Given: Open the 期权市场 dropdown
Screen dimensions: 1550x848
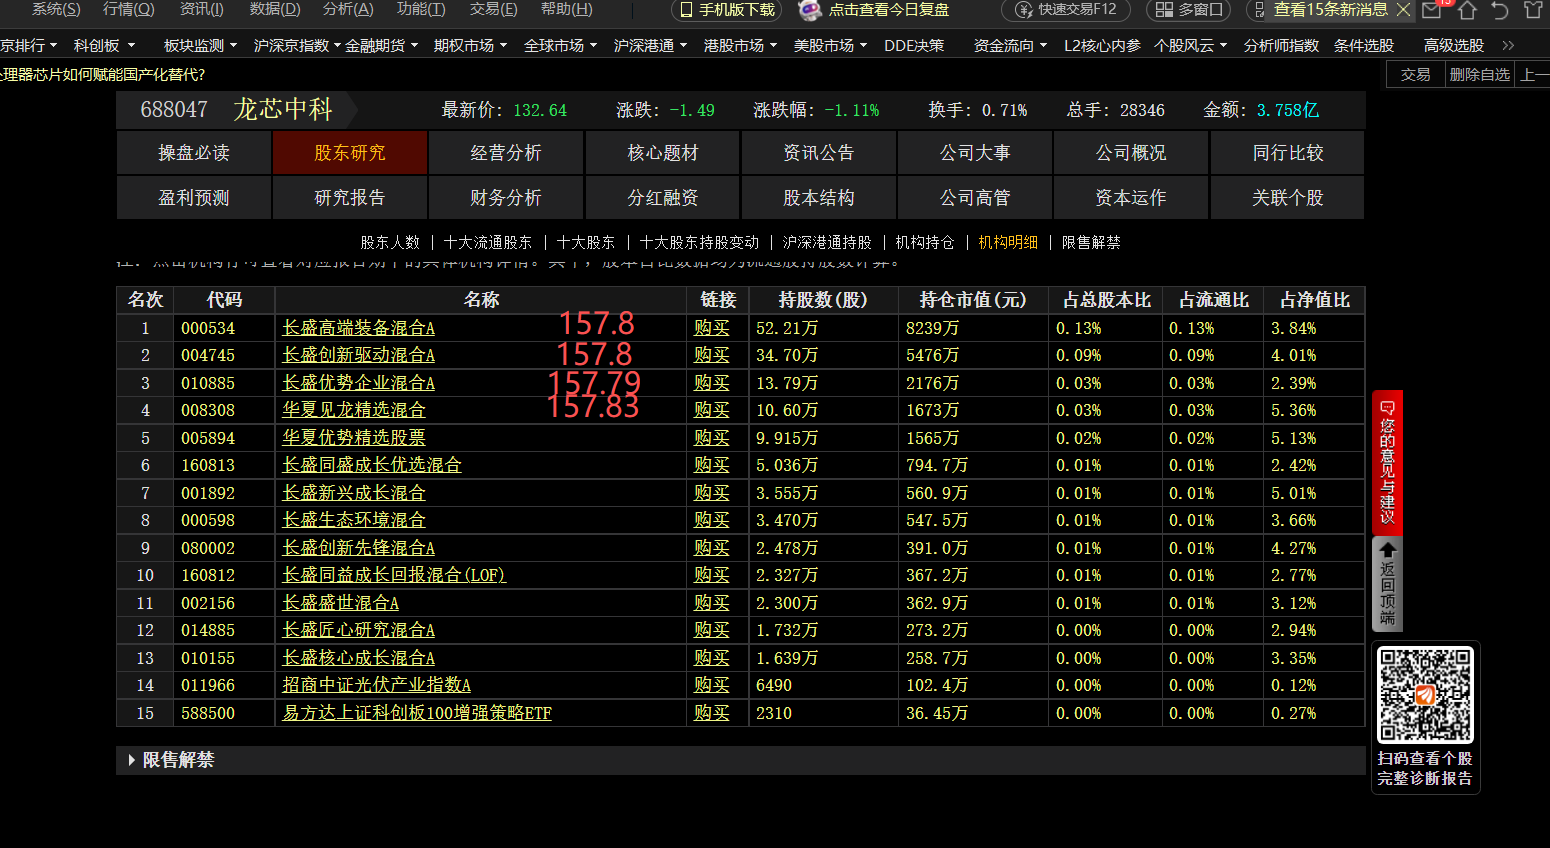Looking at the screenshot, I should pos(470,46).
